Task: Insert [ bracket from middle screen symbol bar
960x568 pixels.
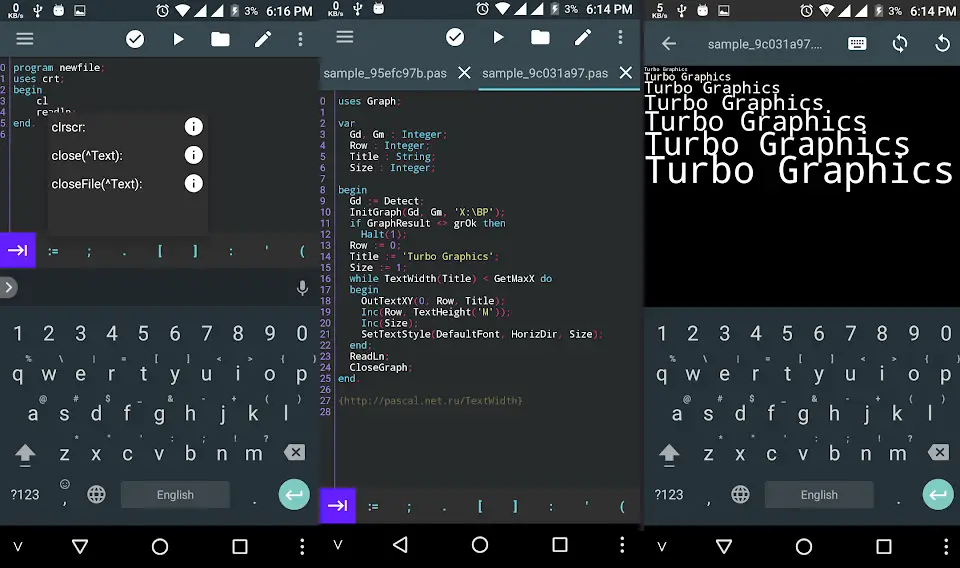Action: coord(480,507)
